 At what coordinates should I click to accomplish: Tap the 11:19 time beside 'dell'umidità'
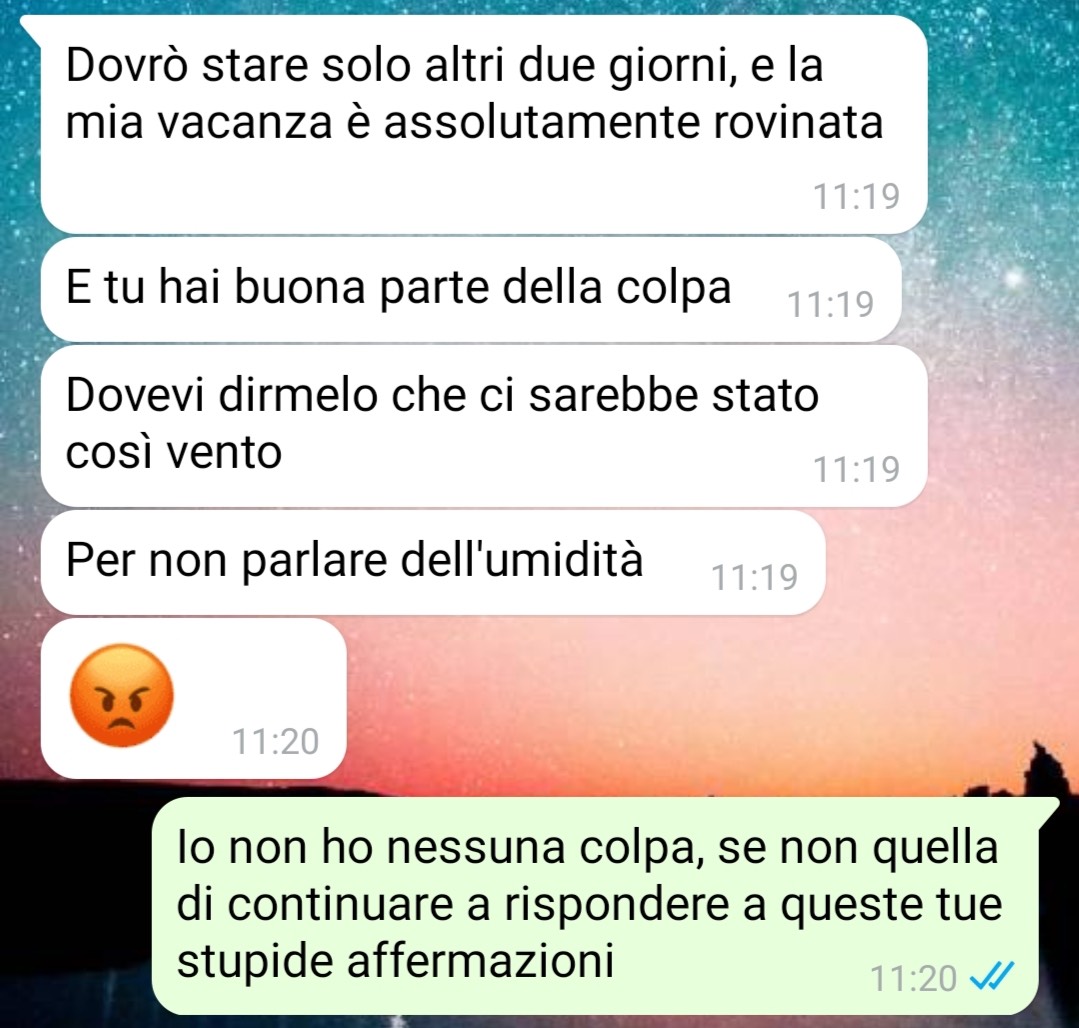[754, 577]
